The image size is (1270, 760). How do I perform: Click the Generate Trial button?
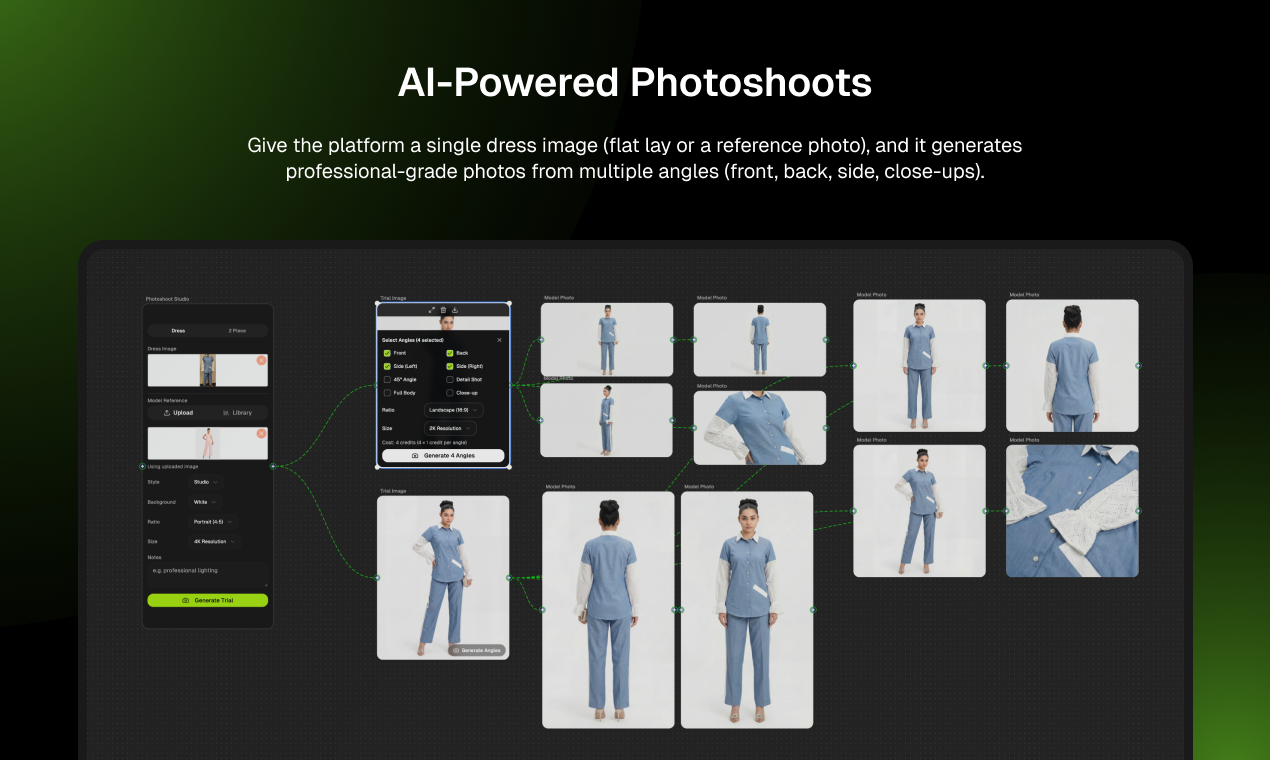pos(208,600)
